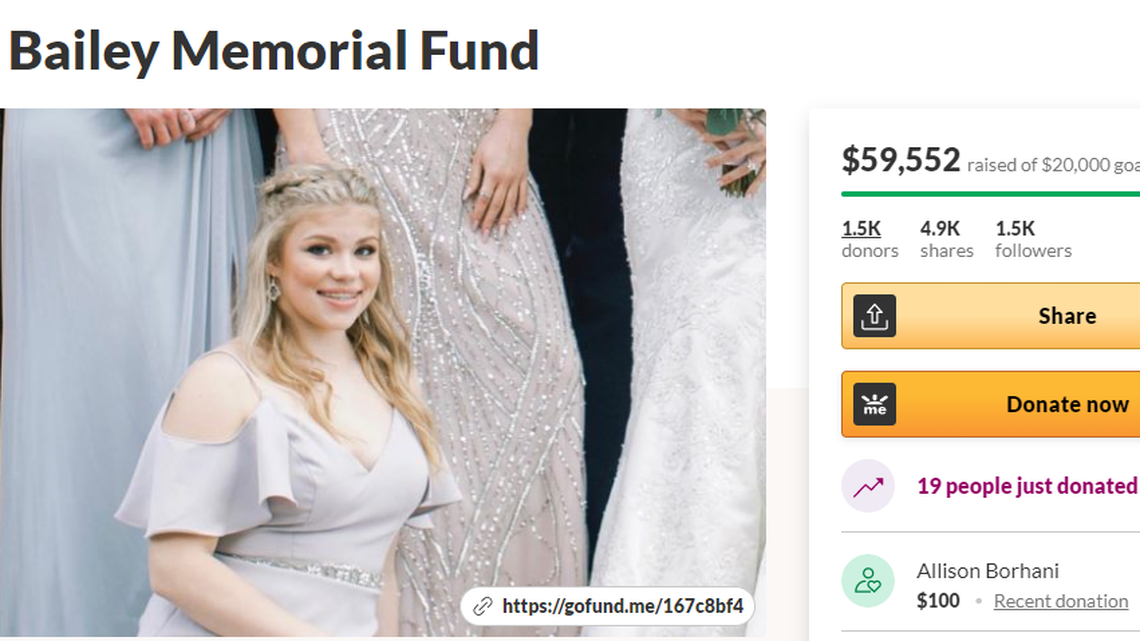Click the Share button label

click(x=1067, y=316)
